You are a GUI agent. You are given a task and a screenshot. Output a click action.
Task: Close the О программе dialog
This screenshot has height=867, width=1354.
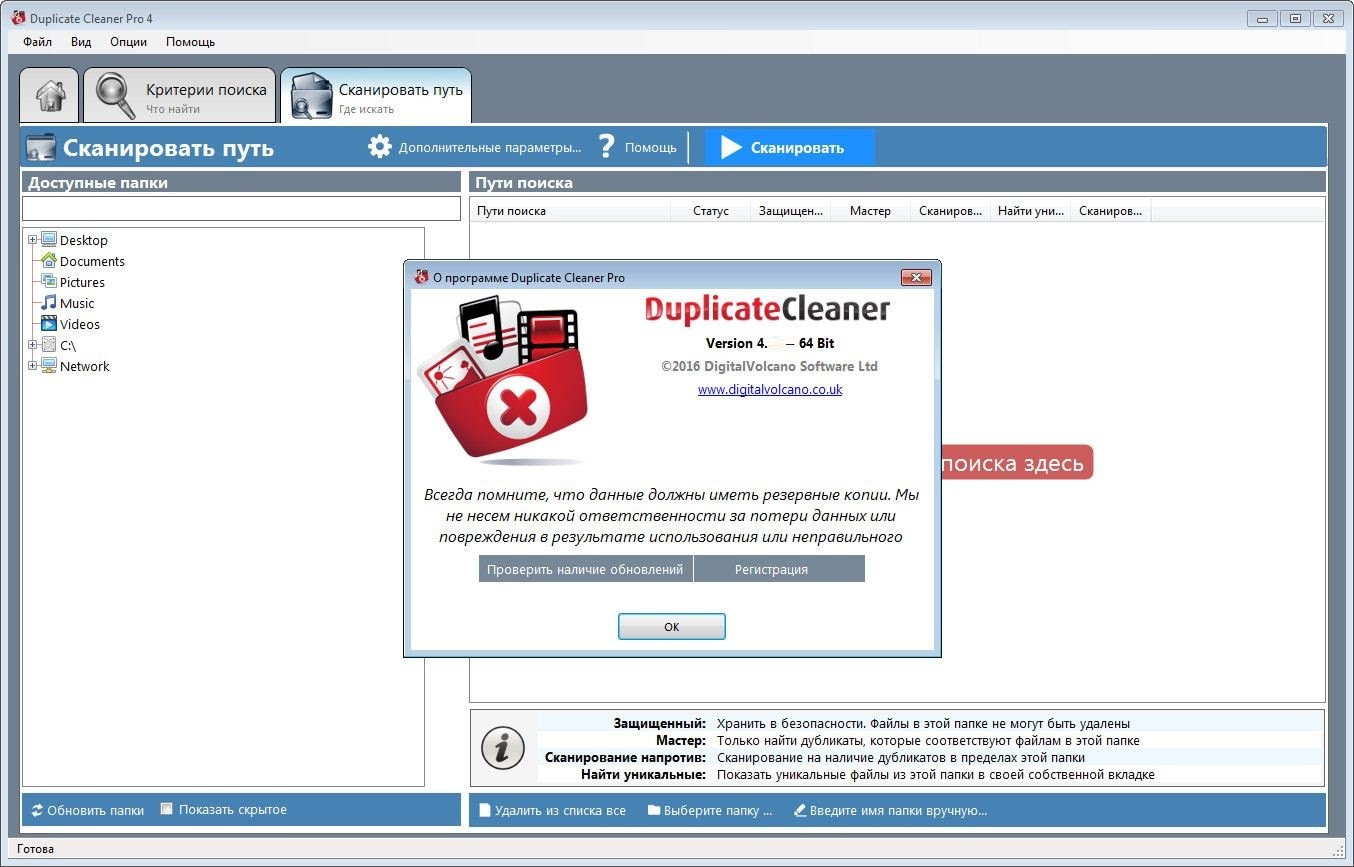[916, 277]
